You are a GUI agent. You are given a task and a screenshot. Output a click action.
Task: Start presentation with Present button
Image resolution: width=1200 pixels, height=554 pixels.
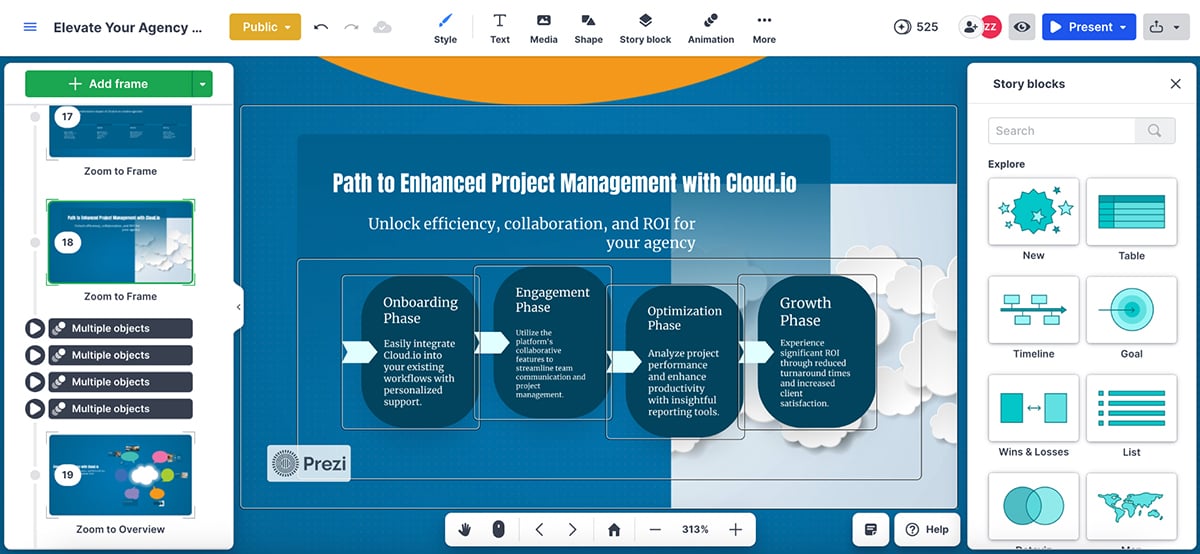pyautogui.click(x=1080, y=27)
